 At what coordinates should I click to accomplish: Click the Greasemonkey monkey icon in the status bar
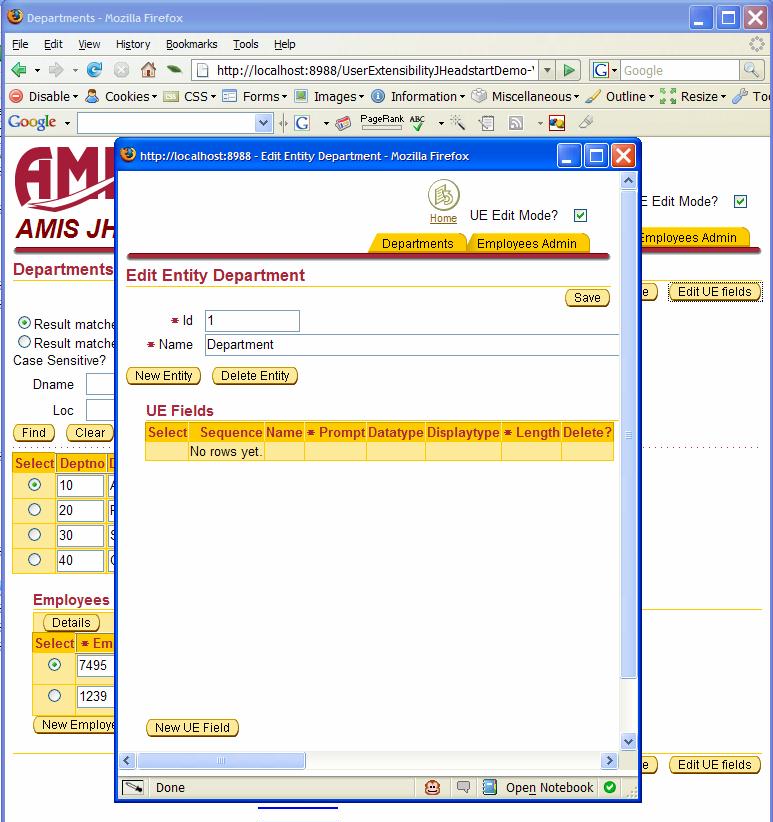(432, 787)
